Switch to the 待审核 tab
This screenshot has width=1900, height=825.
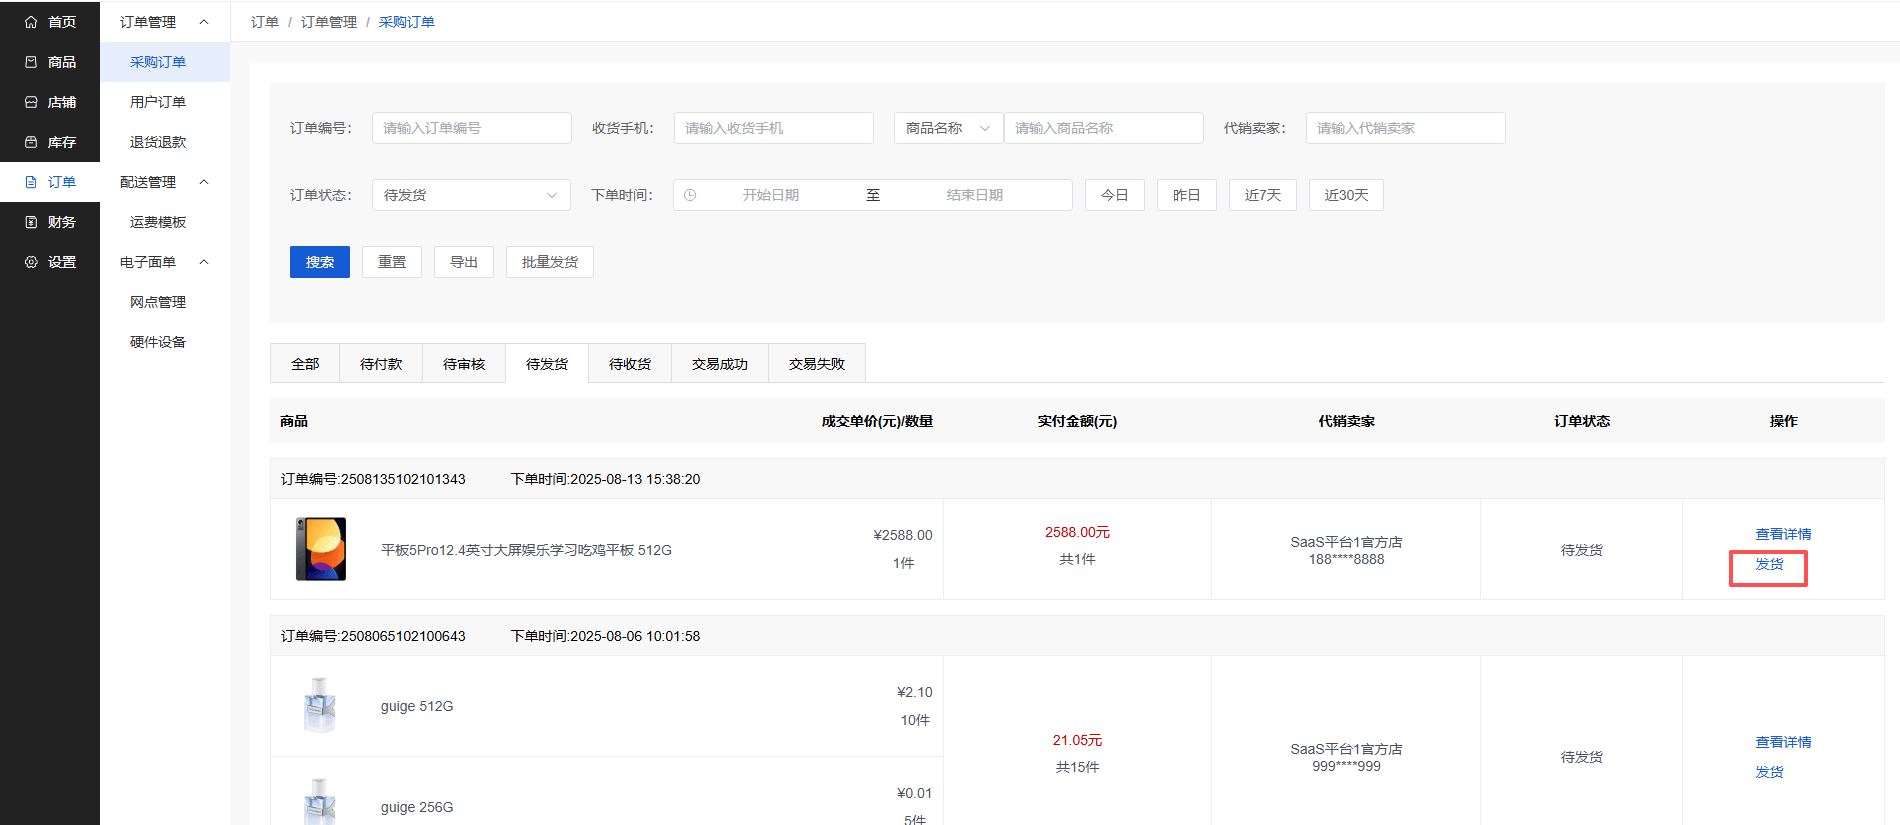pos(464,364)
